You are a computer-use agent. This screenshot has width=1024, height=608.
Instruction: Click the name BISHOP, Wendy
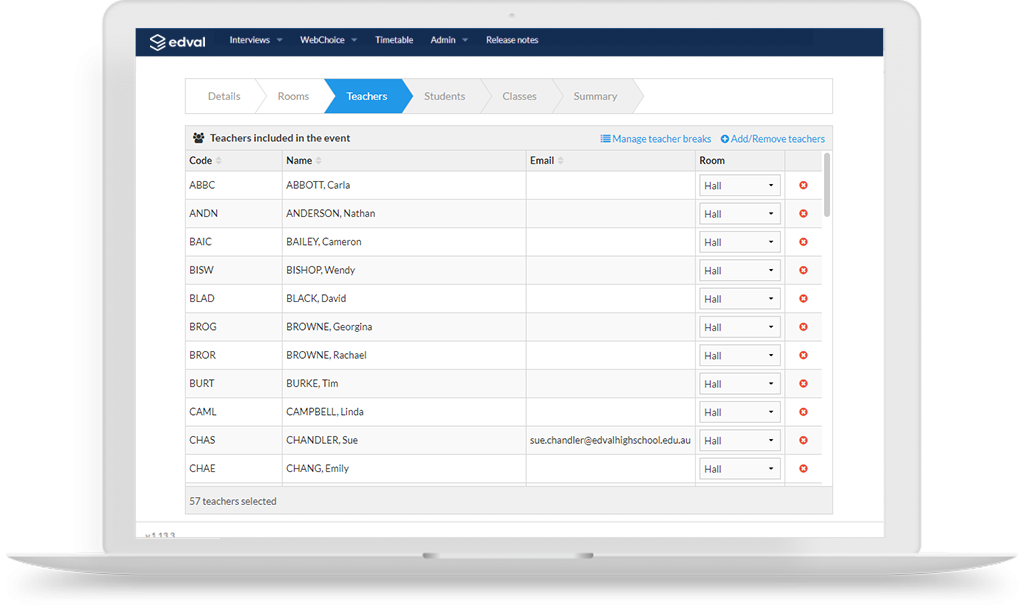click(321, 270)
